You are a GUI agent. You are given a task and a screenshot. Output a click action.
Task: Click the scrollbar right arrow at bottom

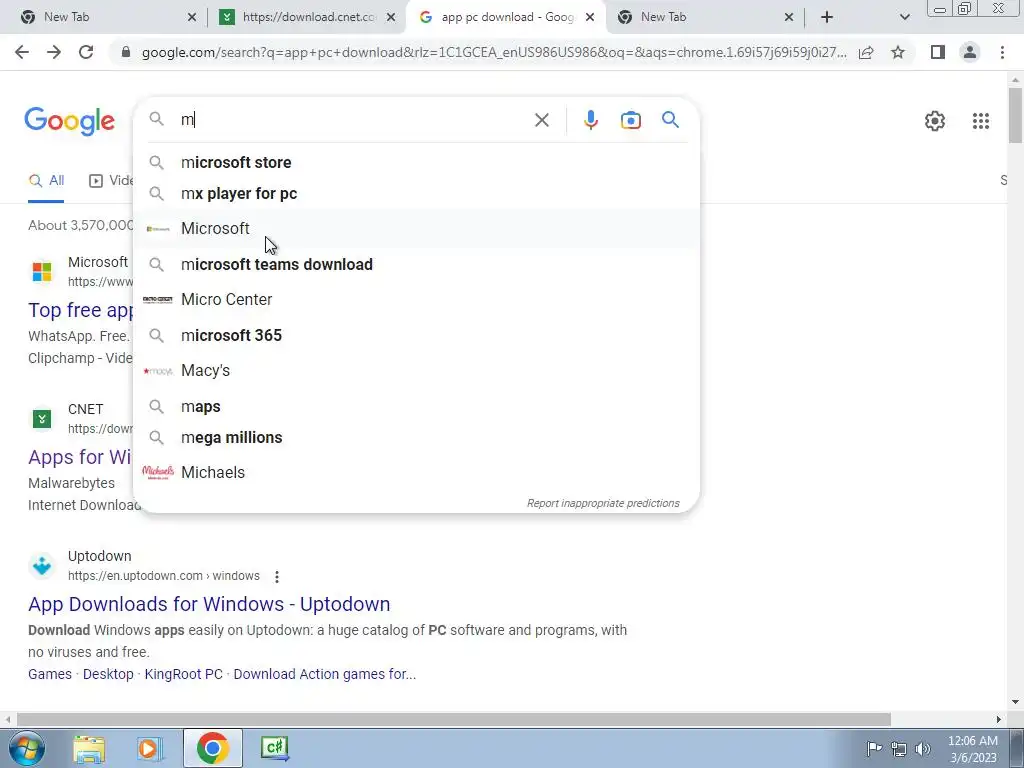coord(999,719)
